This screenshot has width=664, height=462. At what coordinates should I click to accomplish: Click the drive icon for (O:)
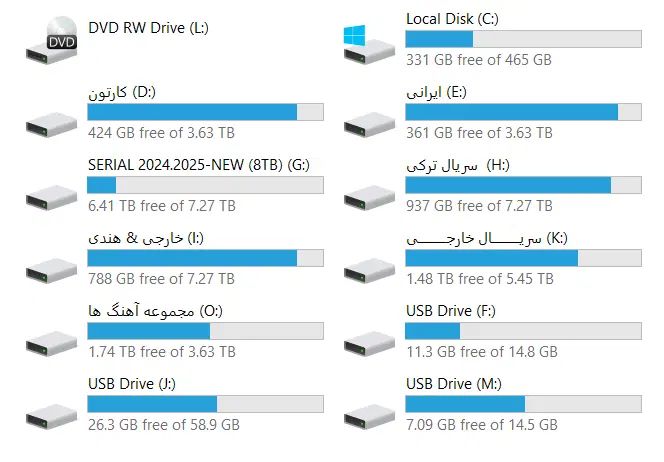52,343
